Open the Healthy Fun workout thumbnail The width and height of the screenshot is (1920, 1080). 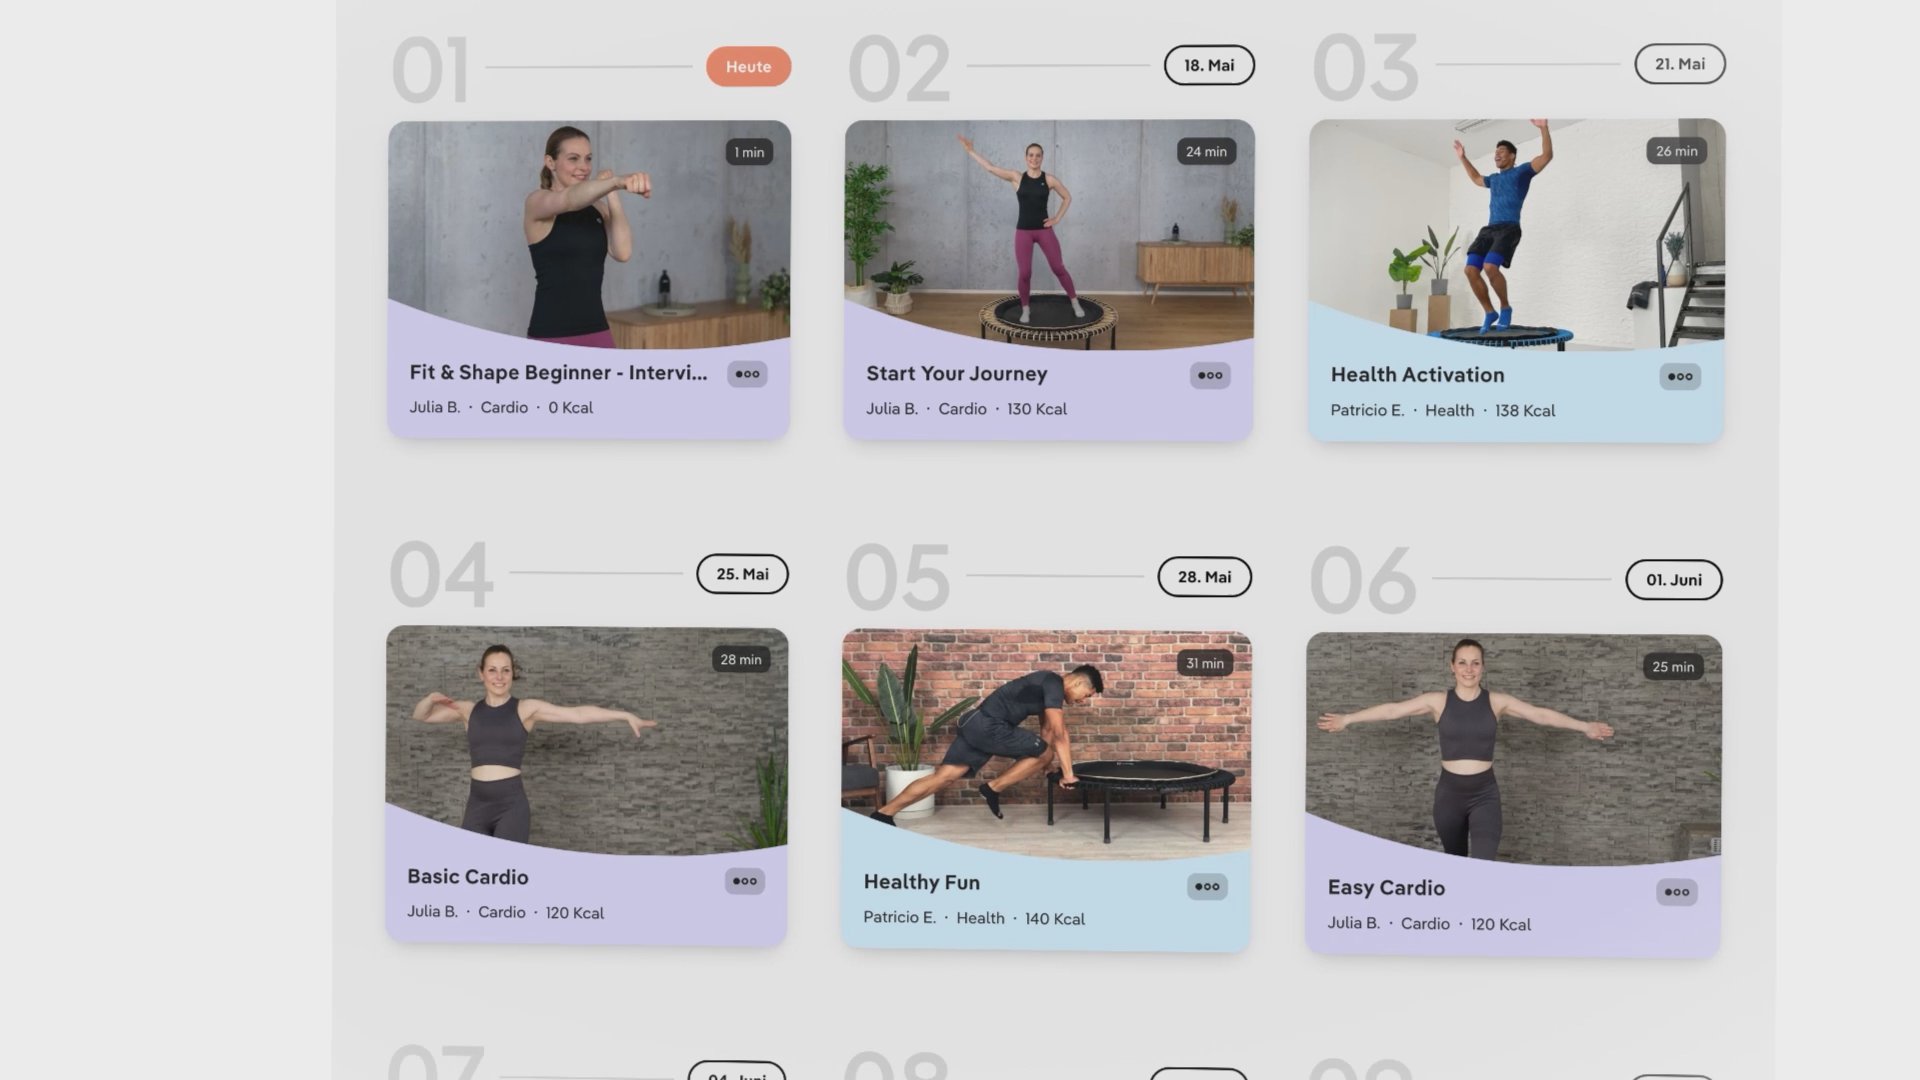coord(1046,744)
